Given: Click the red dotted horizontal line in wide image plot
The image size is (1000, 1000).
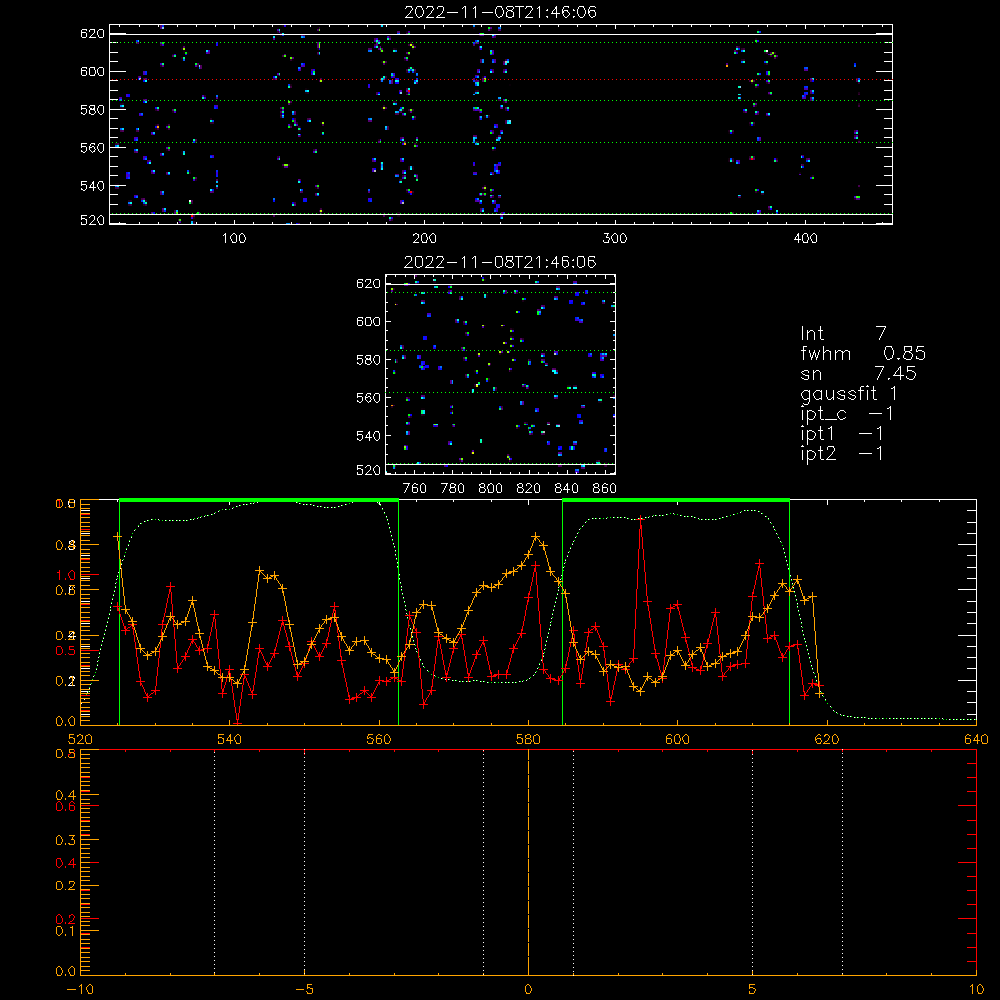Looking at the screenshot, I should click(501, 80).
